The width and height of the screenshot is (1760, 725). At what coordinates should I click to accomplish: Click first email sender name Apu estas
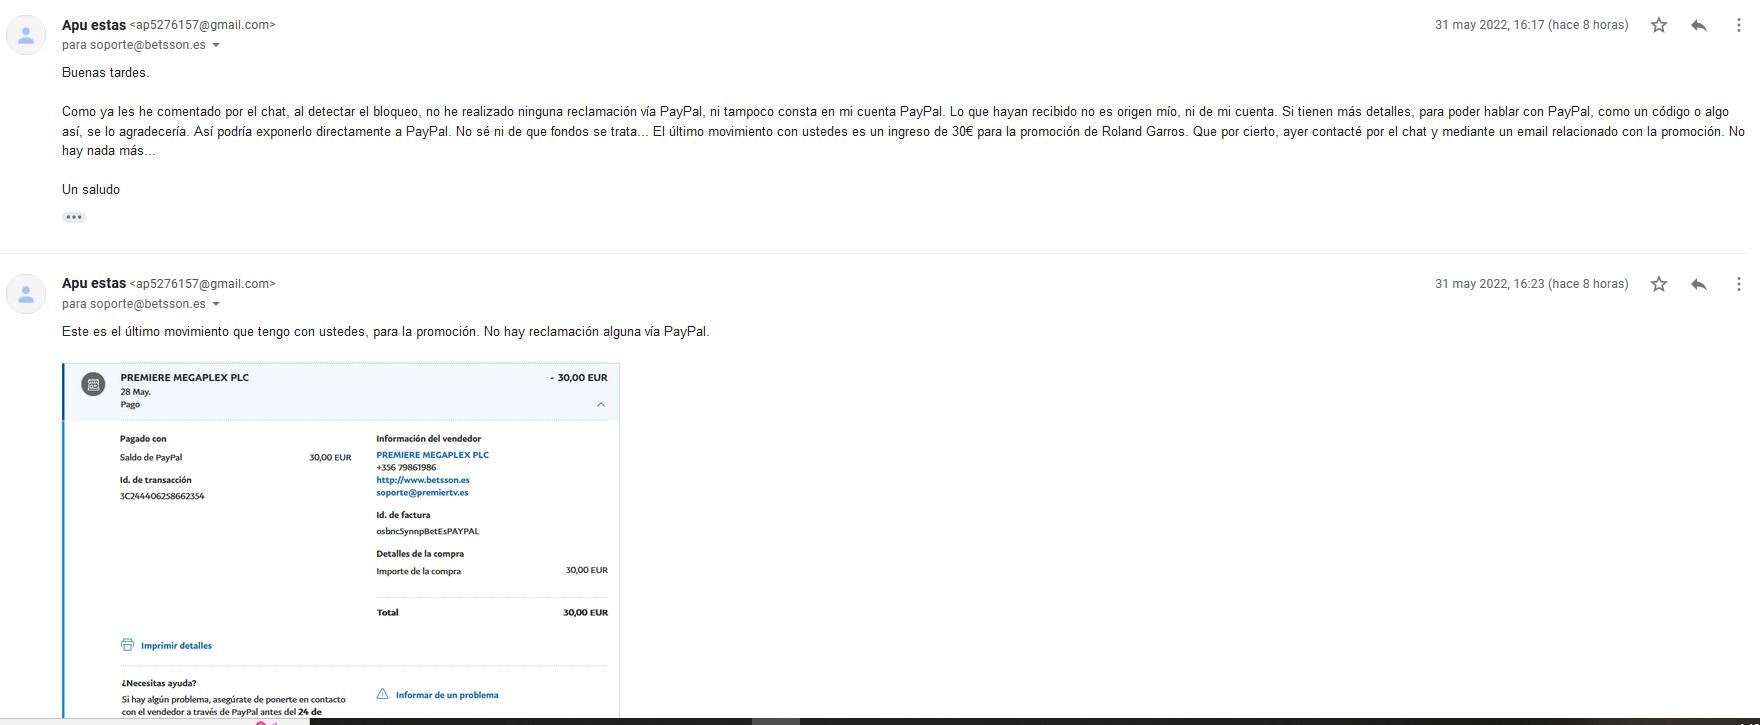[94, 25]
